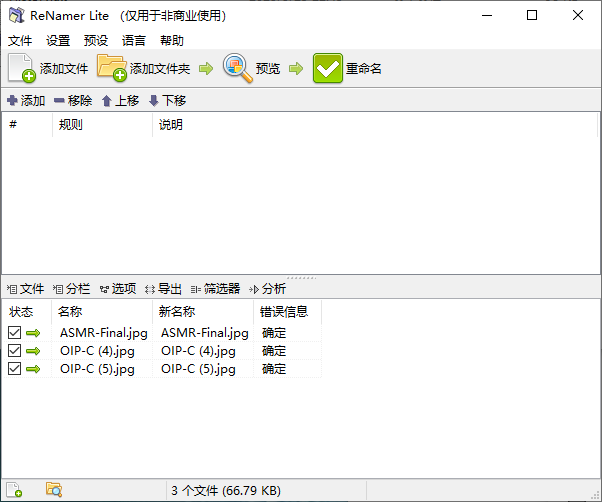Uncheck the ASMR-Final.jpg file checkbox
This screenshot has height=502, width=602.
[x=15, y=332]
